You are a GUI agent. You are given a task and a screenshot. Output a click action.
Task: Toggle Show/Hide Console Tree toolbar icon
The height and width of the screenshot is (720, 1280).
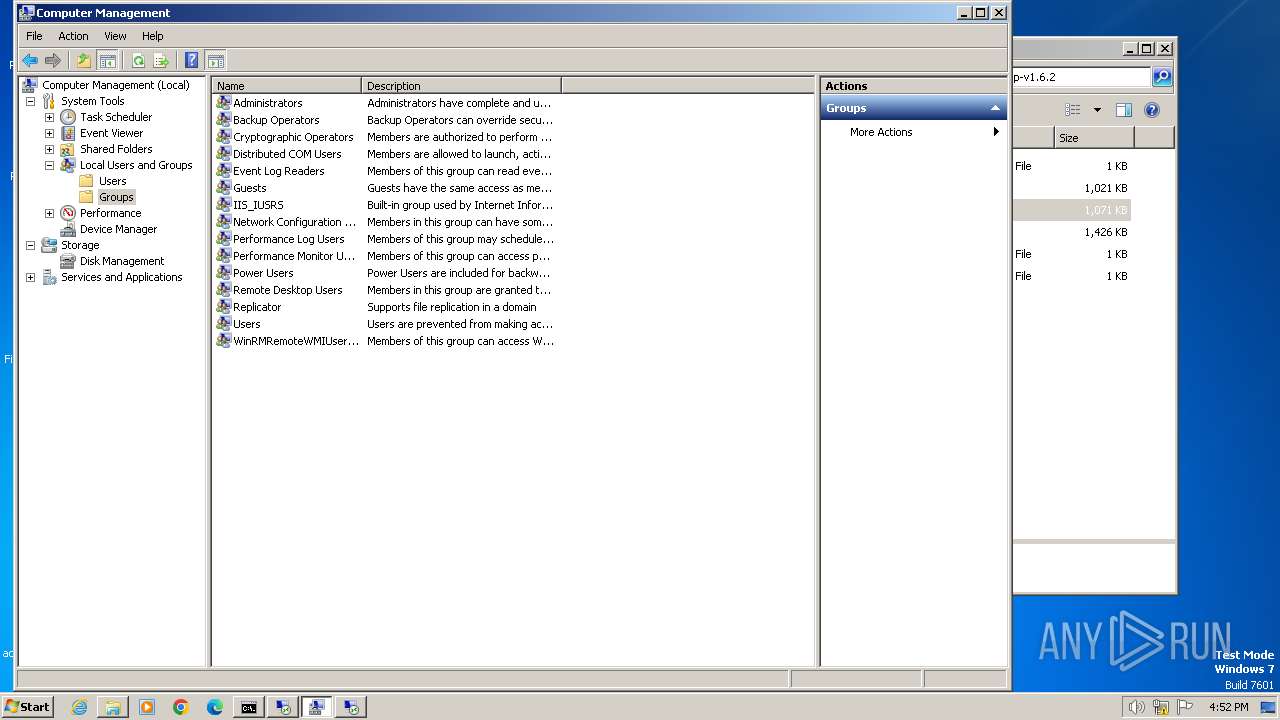(108, 60)
